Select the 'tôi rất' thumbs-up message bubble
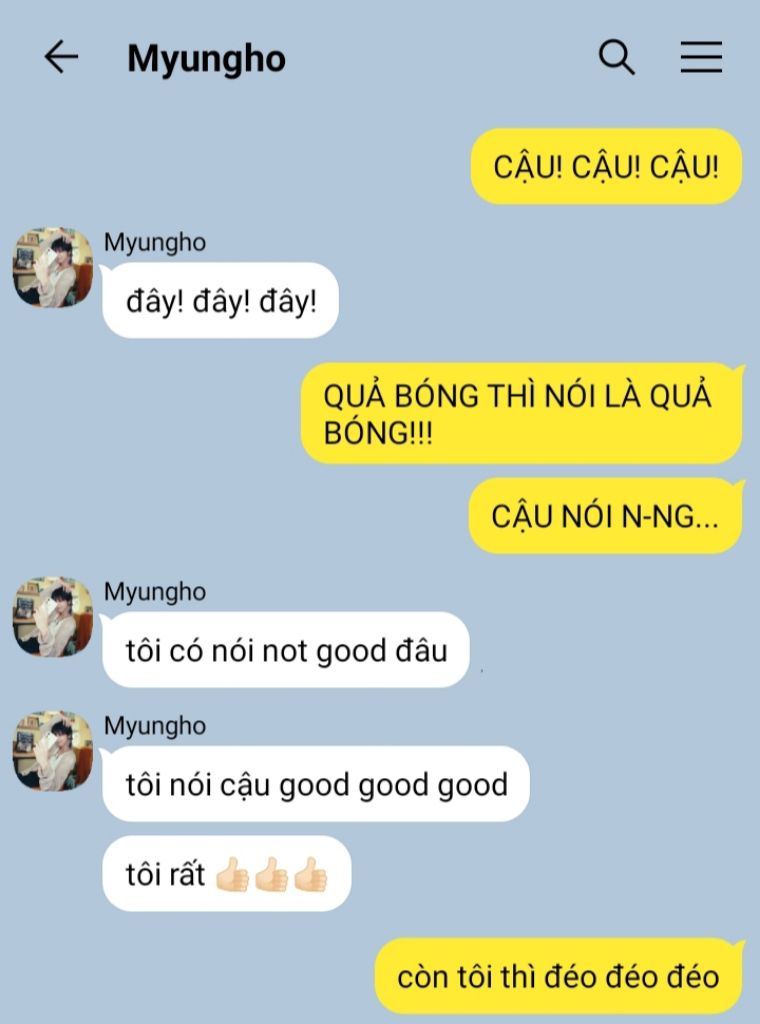 (227, 873)
